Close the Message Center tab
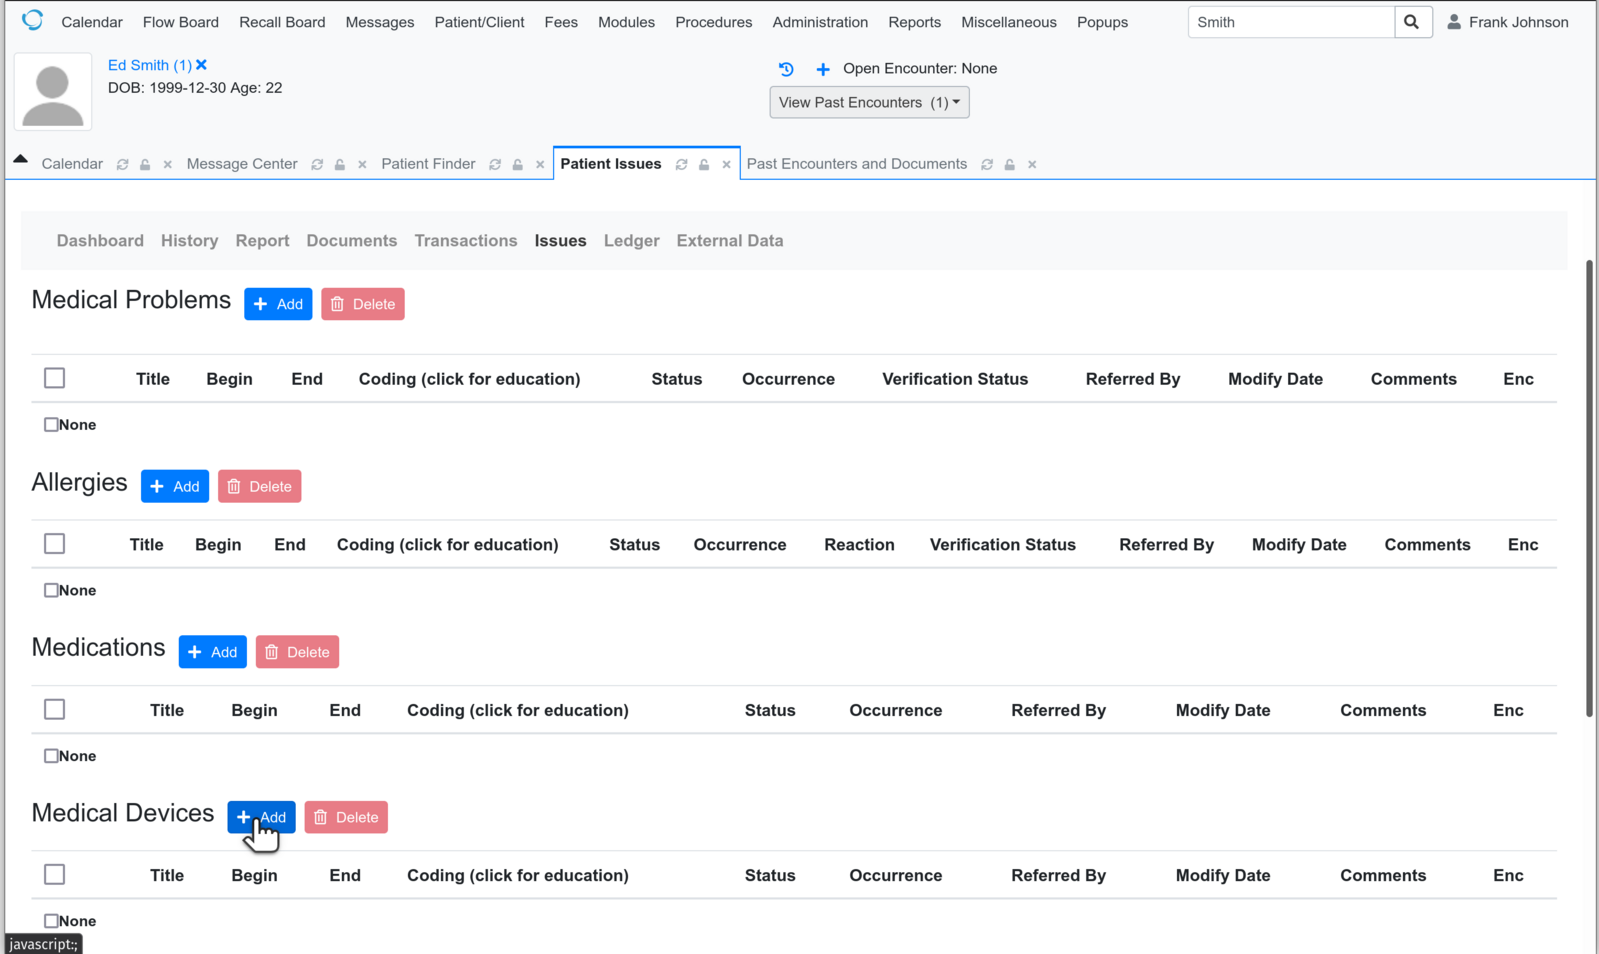 point(362,165)
